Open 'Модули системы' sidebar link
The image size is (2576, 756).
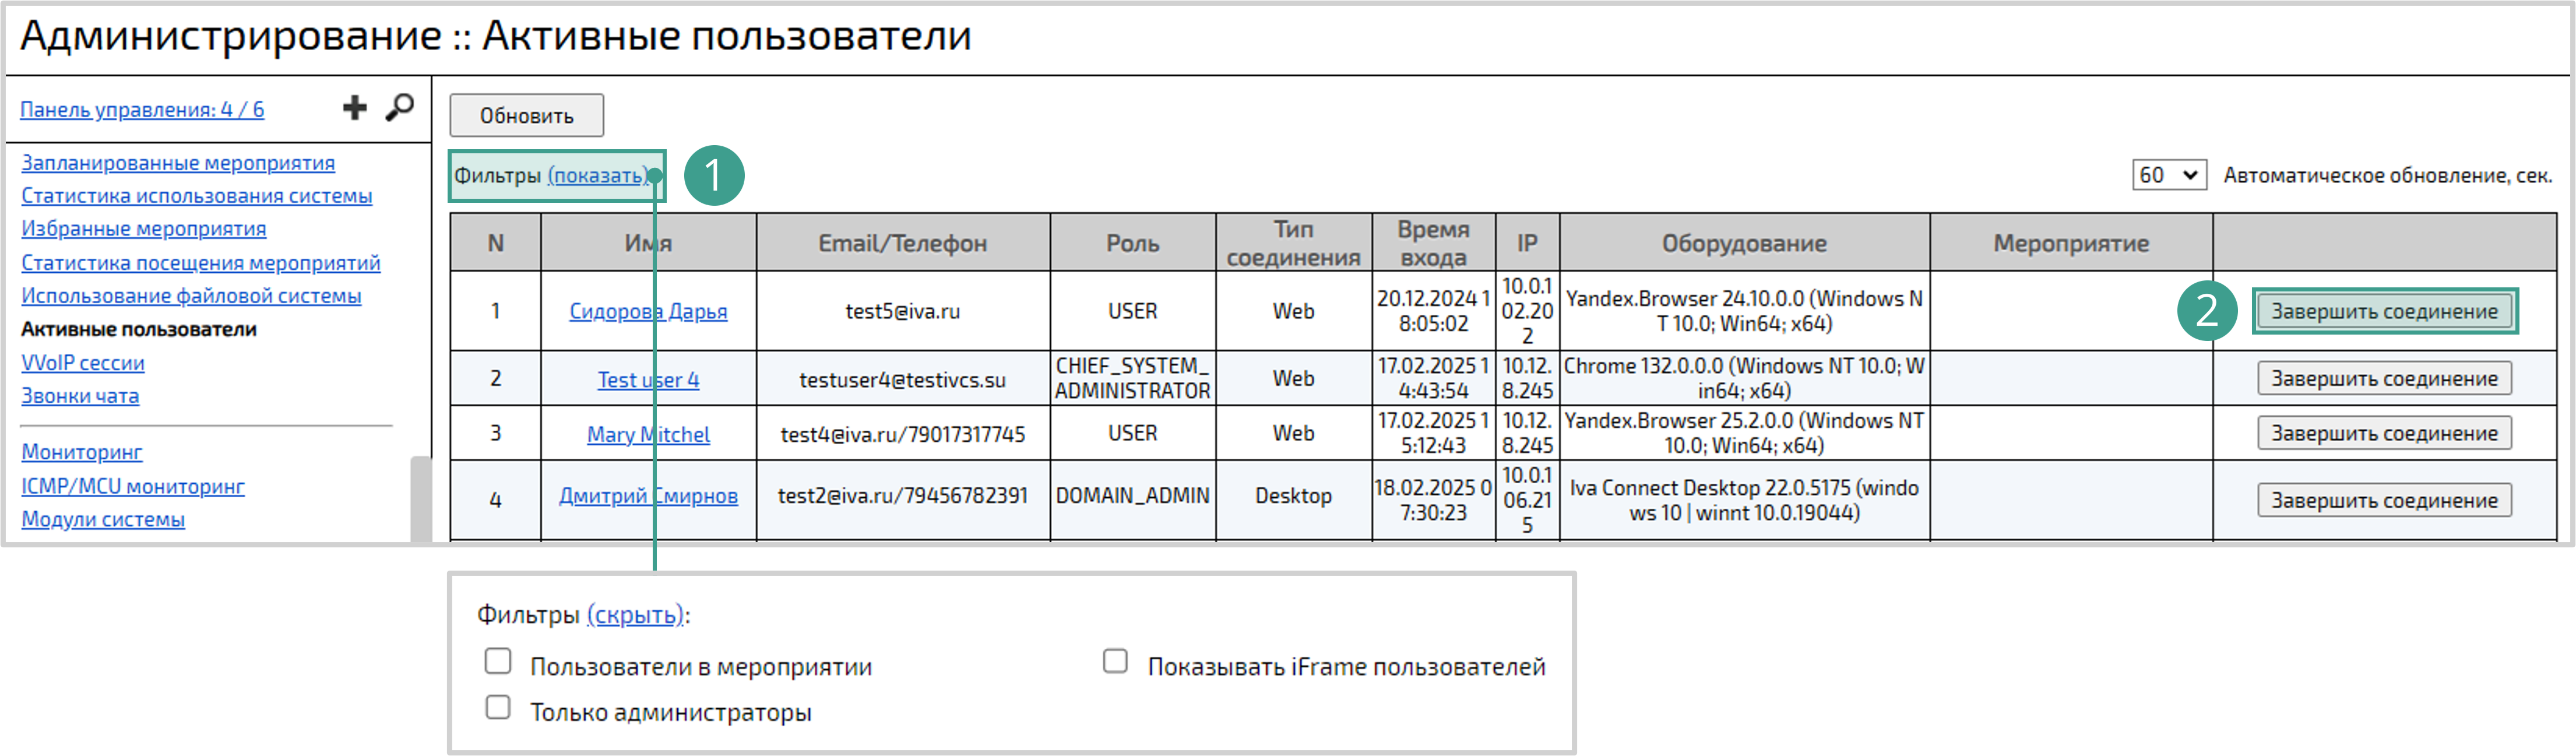103,520
